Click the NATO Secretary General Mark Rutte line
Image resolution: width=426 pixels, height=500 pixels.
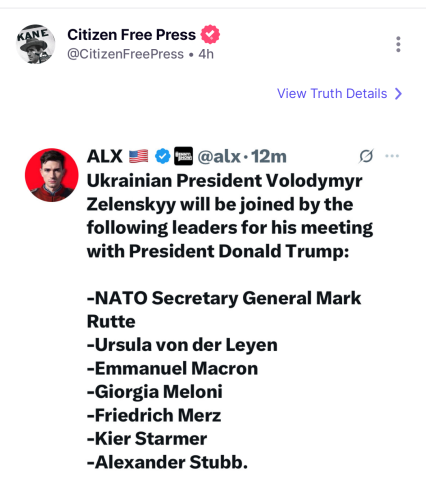pos(224,310)
